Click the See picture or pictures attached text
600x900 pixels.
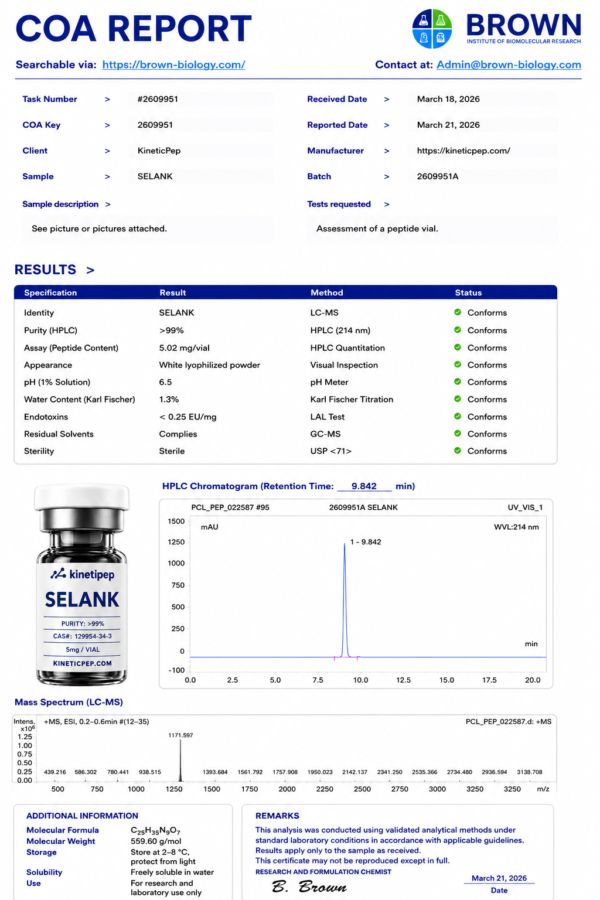[x=99, y=228]
